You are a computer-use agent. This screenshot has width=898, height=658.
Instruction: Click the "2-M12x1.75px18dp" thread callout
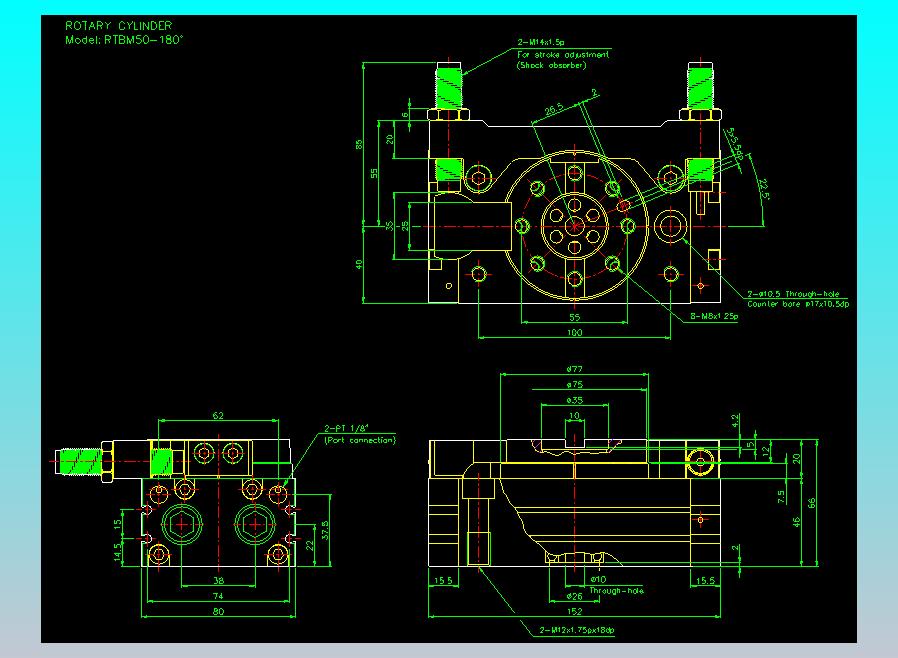point(577,631)
